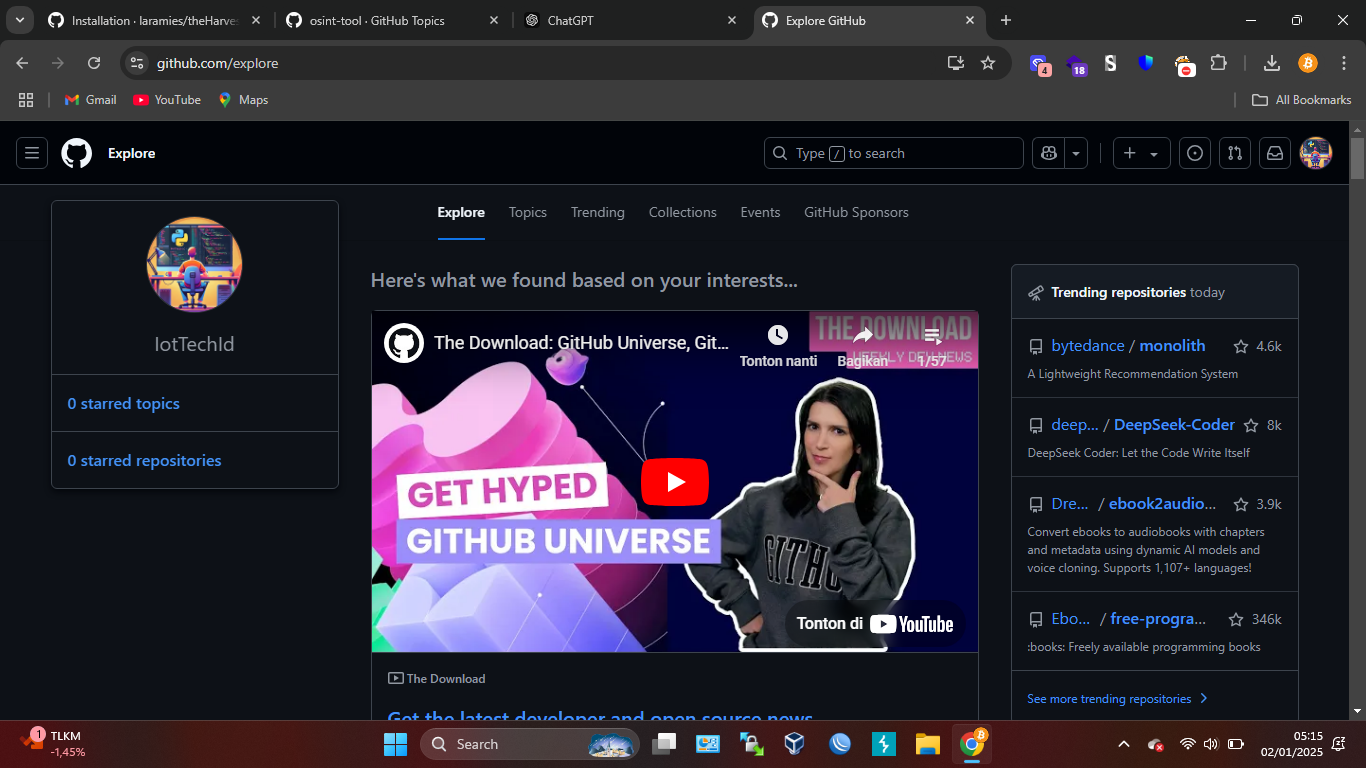The image size is (1366, 768).
Task: Click the GitHub Octocat logo
Action: 77,153
